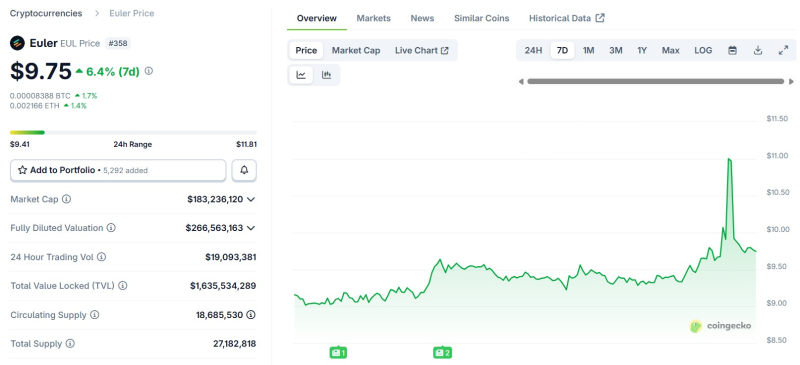
Task: Show Total Value Locked info icon
Action: (122, 286)
